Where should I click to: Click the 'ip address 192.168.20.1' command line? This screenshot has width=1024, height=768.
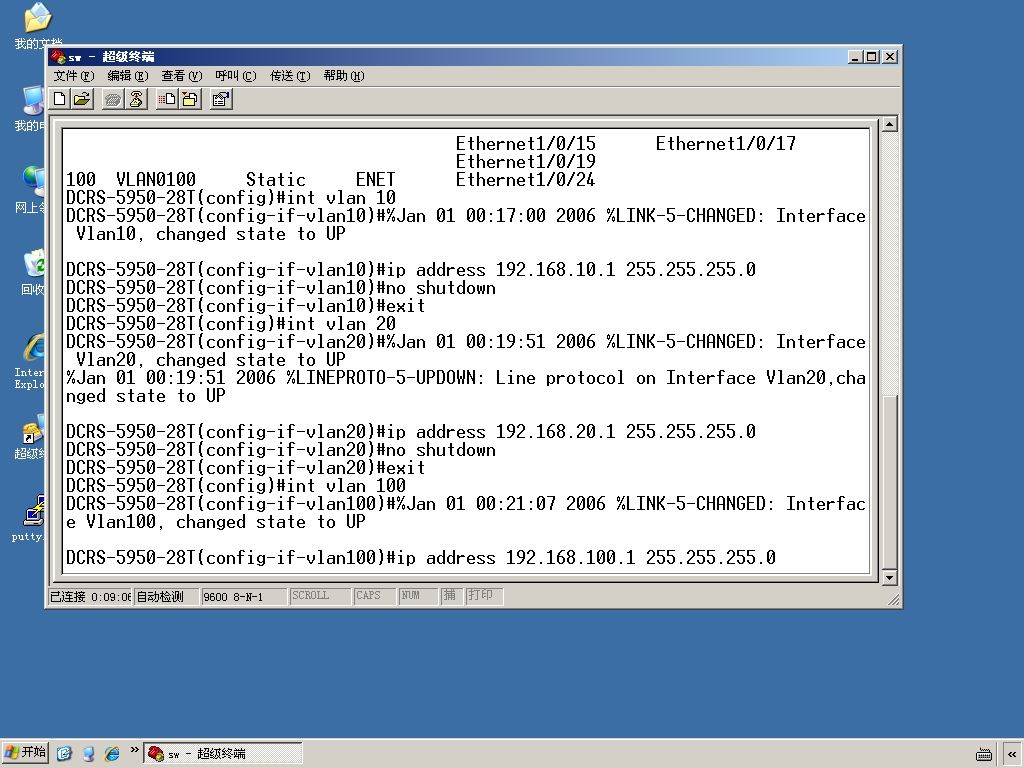[411, 432]
